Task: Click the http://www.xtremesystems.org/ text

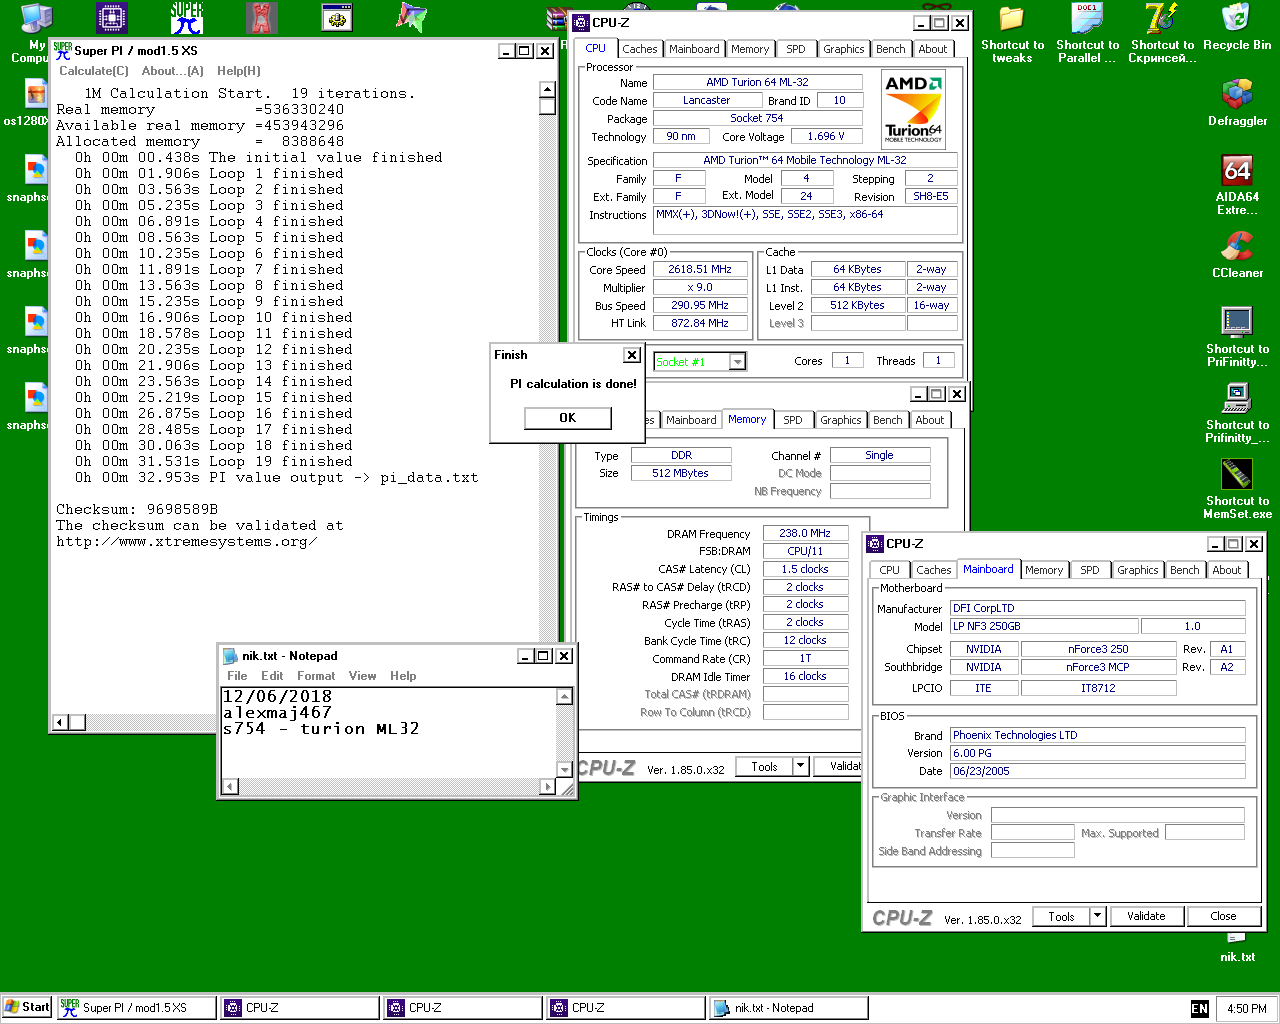Action: [187, 541]
